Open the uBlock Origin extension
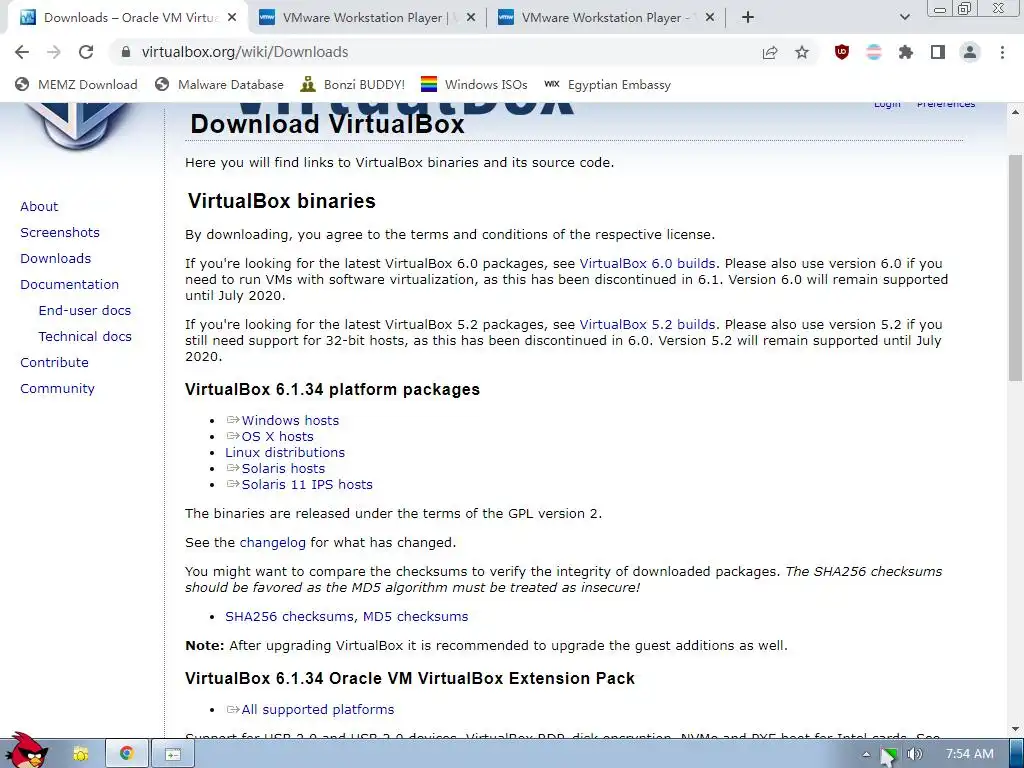Screen dimensions: 1024x768 [842, 52]
